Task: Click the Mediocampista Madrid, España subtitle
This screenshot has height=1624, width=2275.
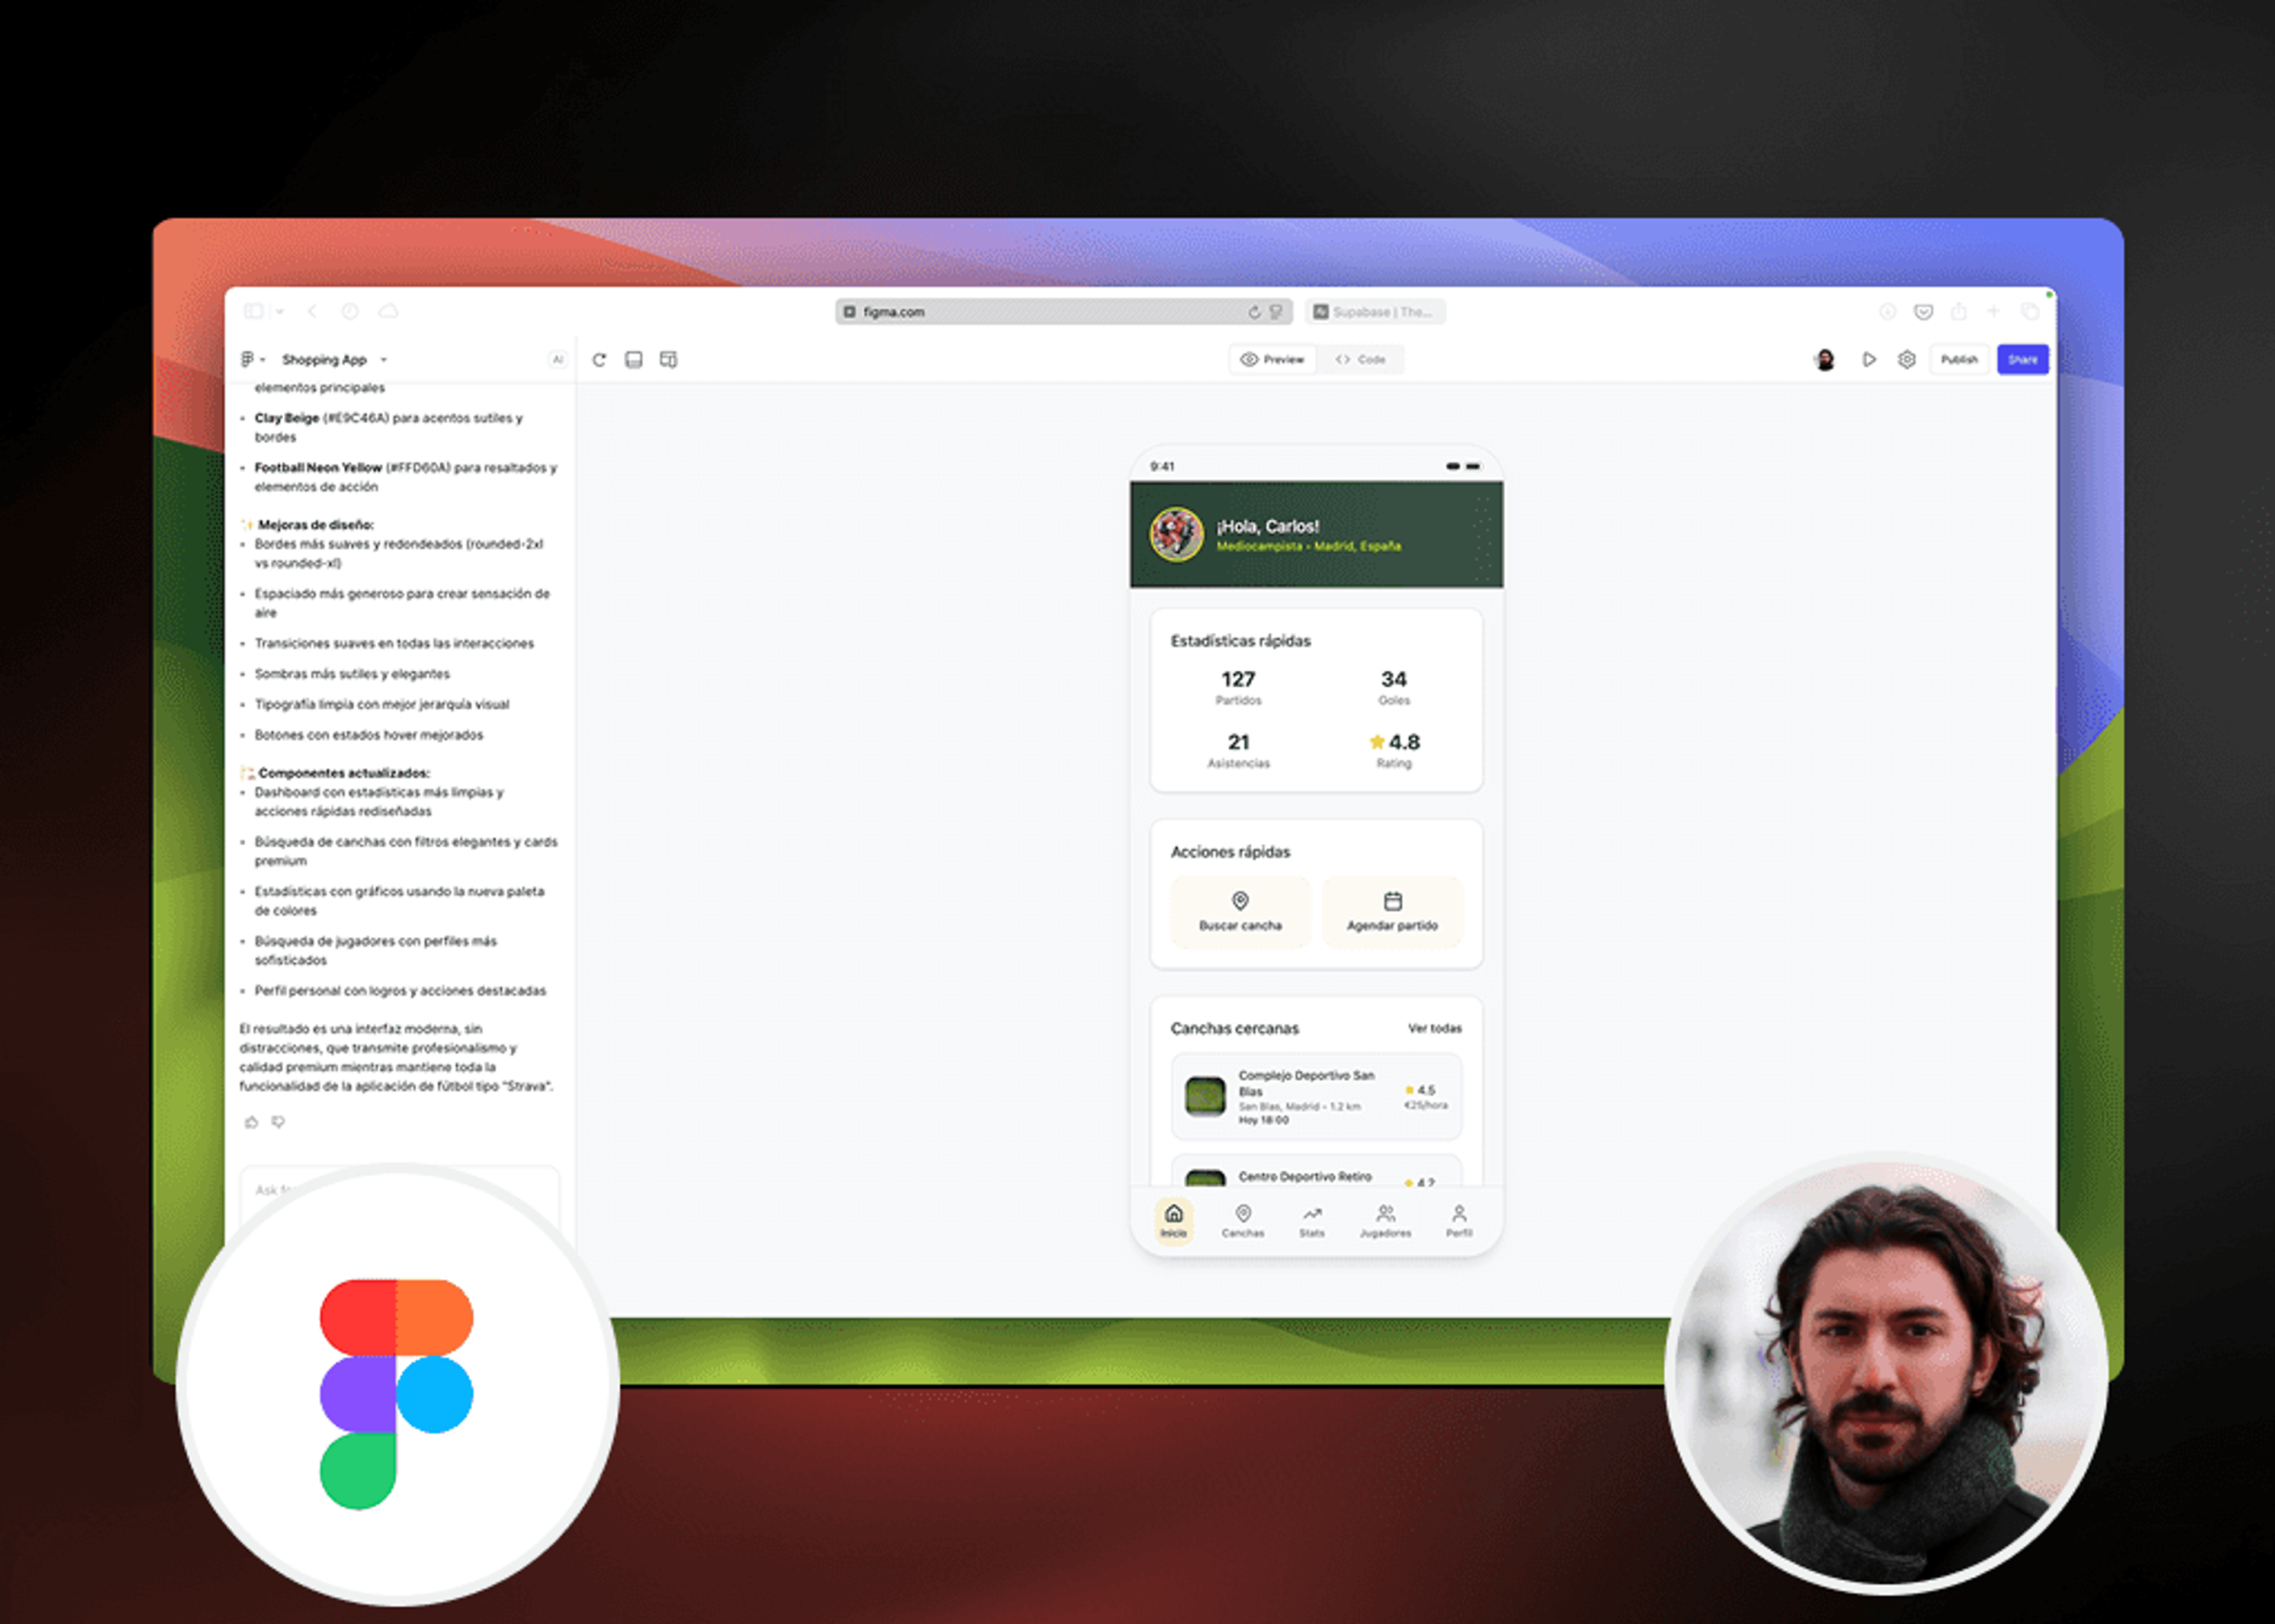Action: click(x=1308, y=546)
